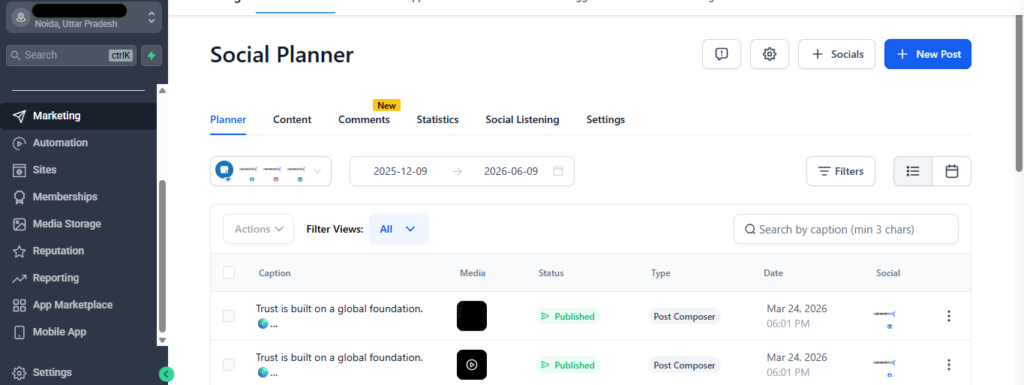Open Filter Views All dropdown
Viewport: 1024px width, 385px height.
pyautogui.click(x=398, y=229)
